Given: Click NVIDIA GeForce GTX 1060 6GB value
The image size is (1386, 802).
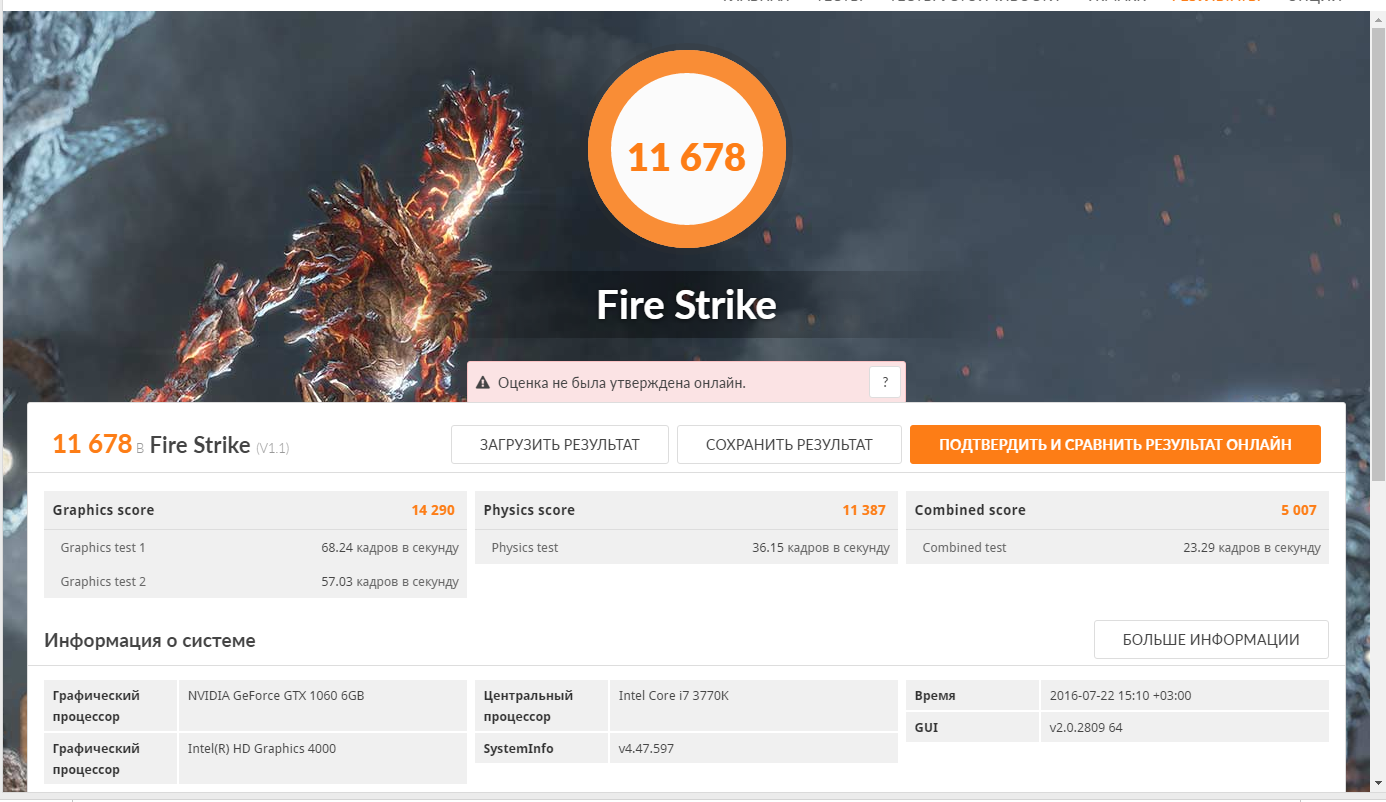Looking at the screenshot, I should coord(276,696).
